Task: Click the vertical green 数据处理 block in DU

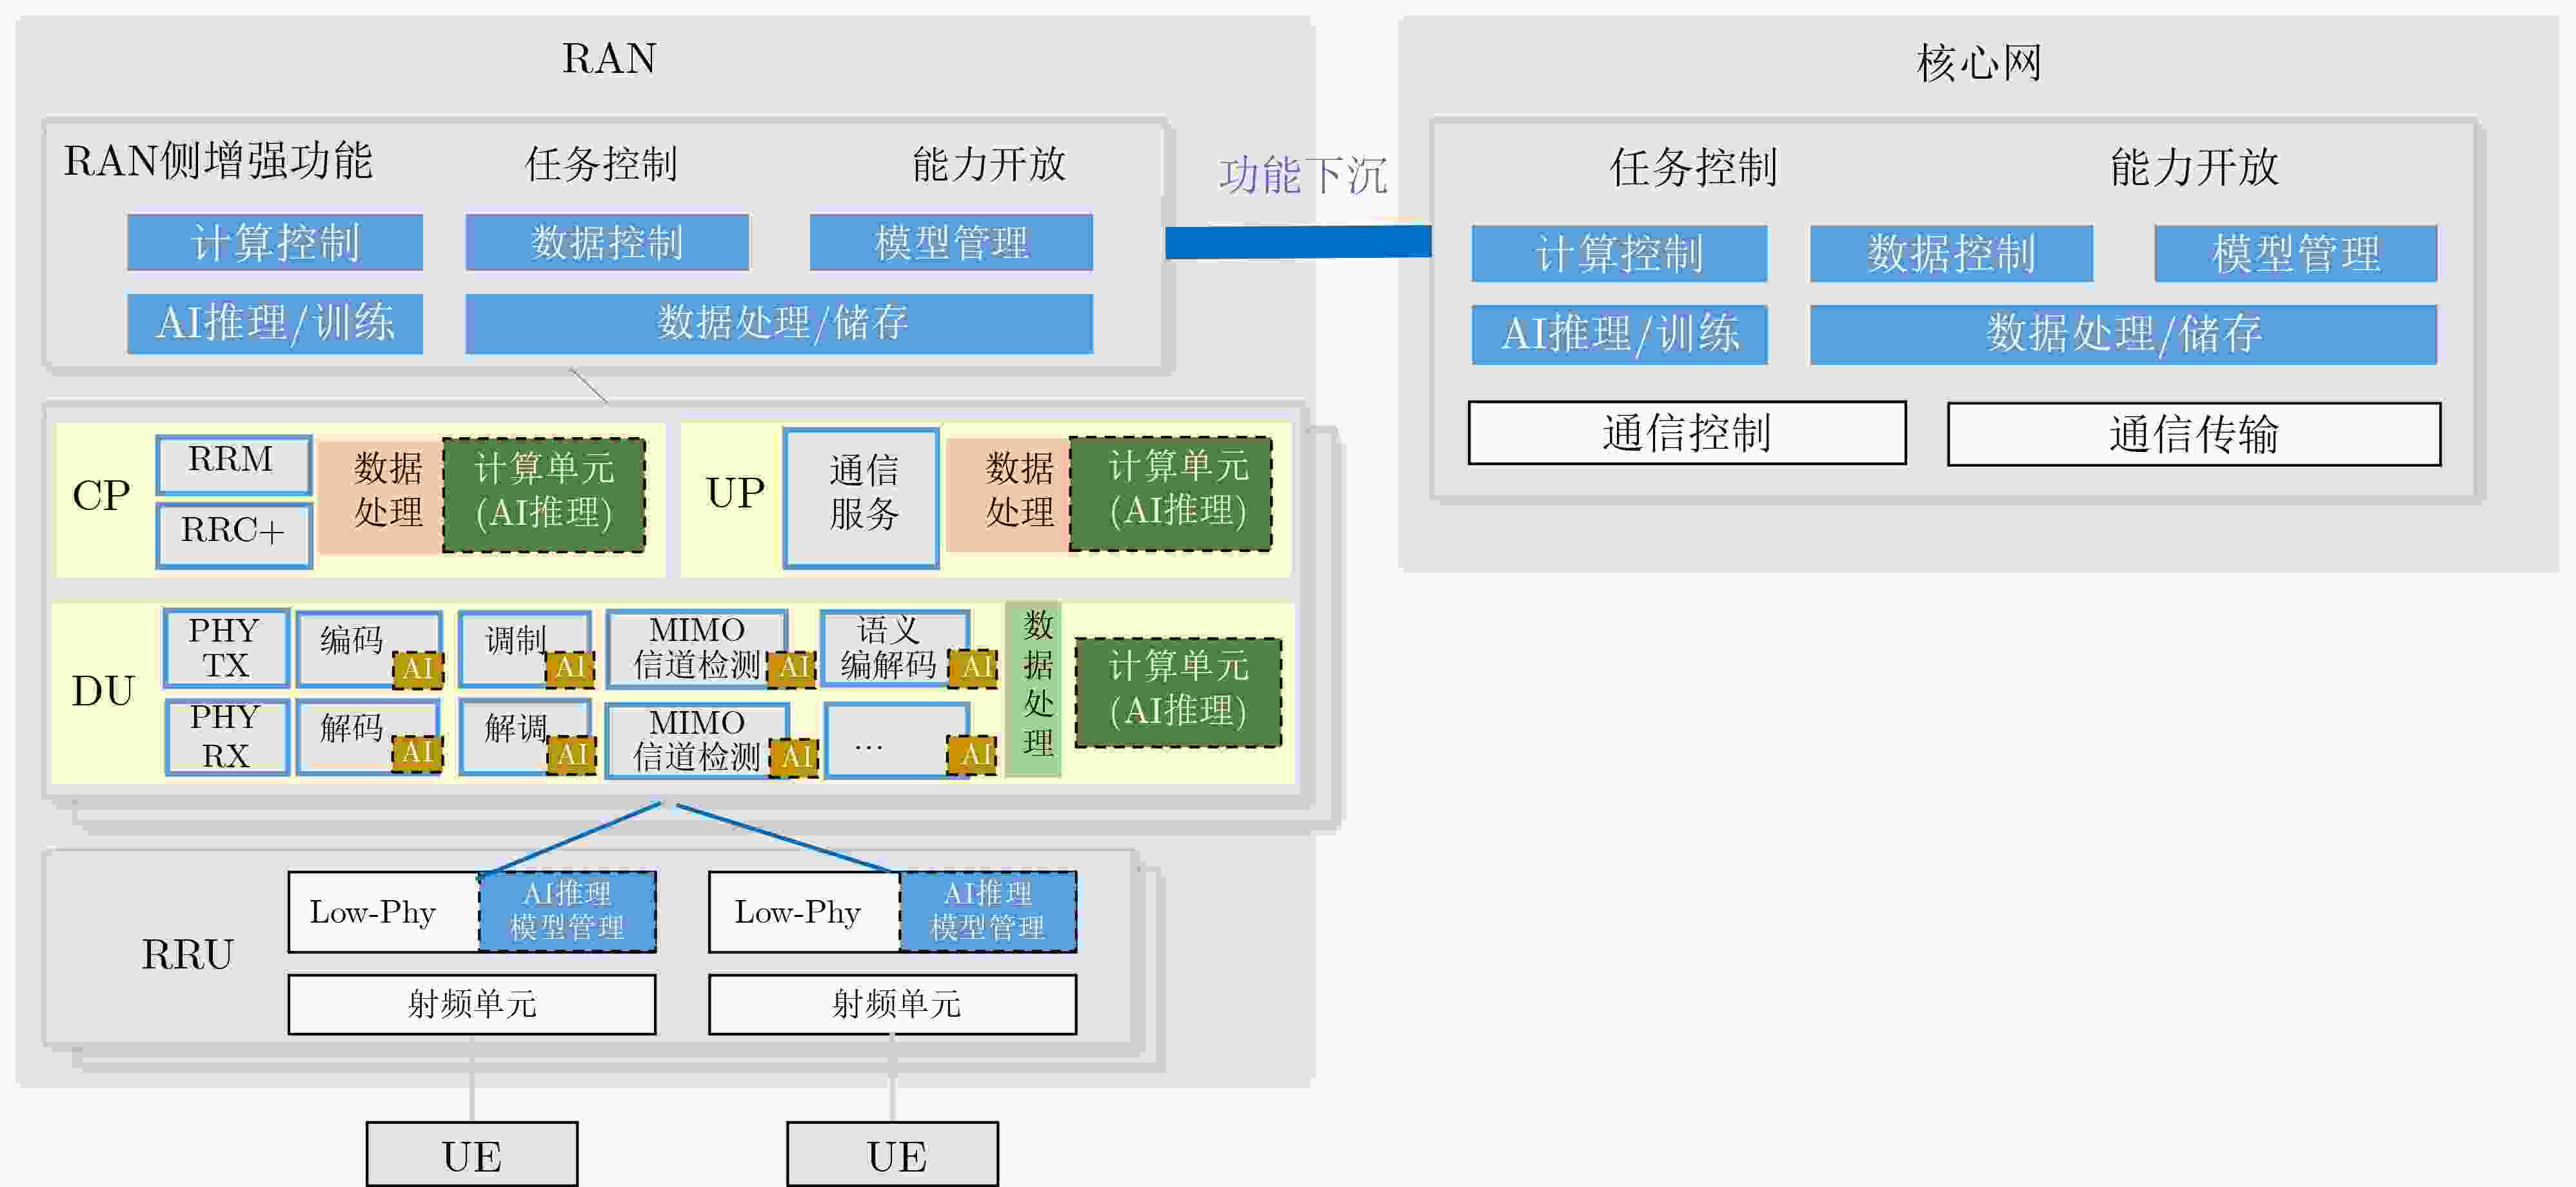Action: (1034, 689)
